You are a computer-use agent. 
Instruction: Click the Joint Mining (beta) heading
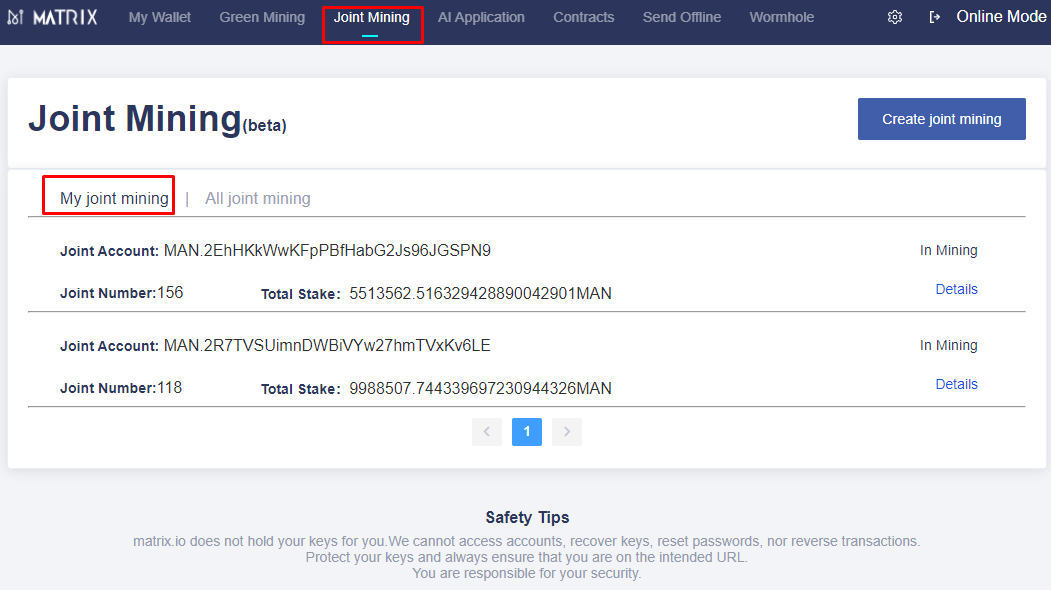pyautogui.click(x=158, y=119)
